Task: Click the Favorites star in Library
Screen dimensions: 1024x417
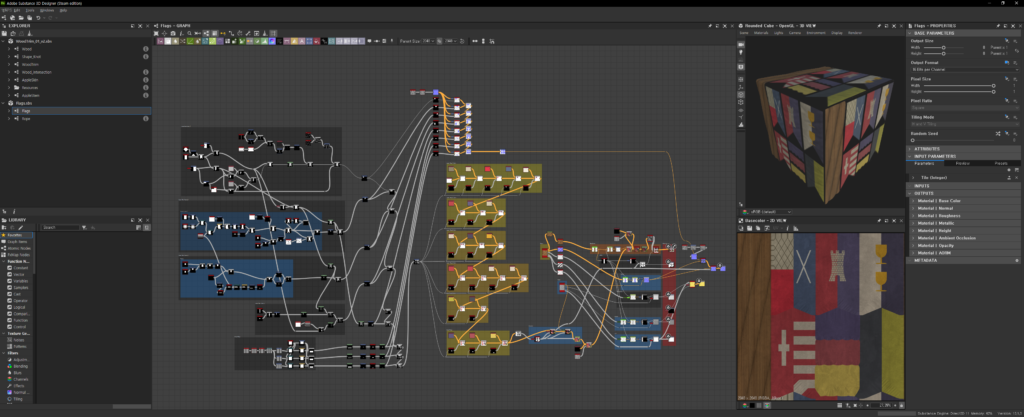Action: tap(4, 236)
